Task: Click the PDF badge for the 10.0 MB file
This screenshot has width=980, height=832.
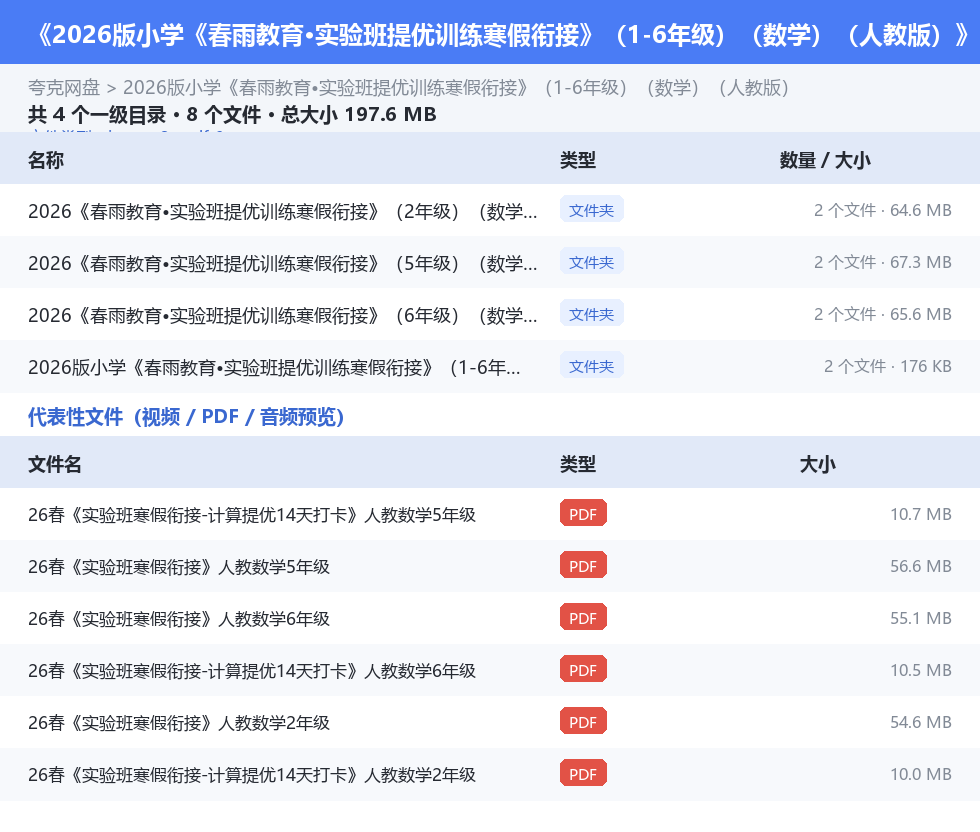Action: pos(583,773)
